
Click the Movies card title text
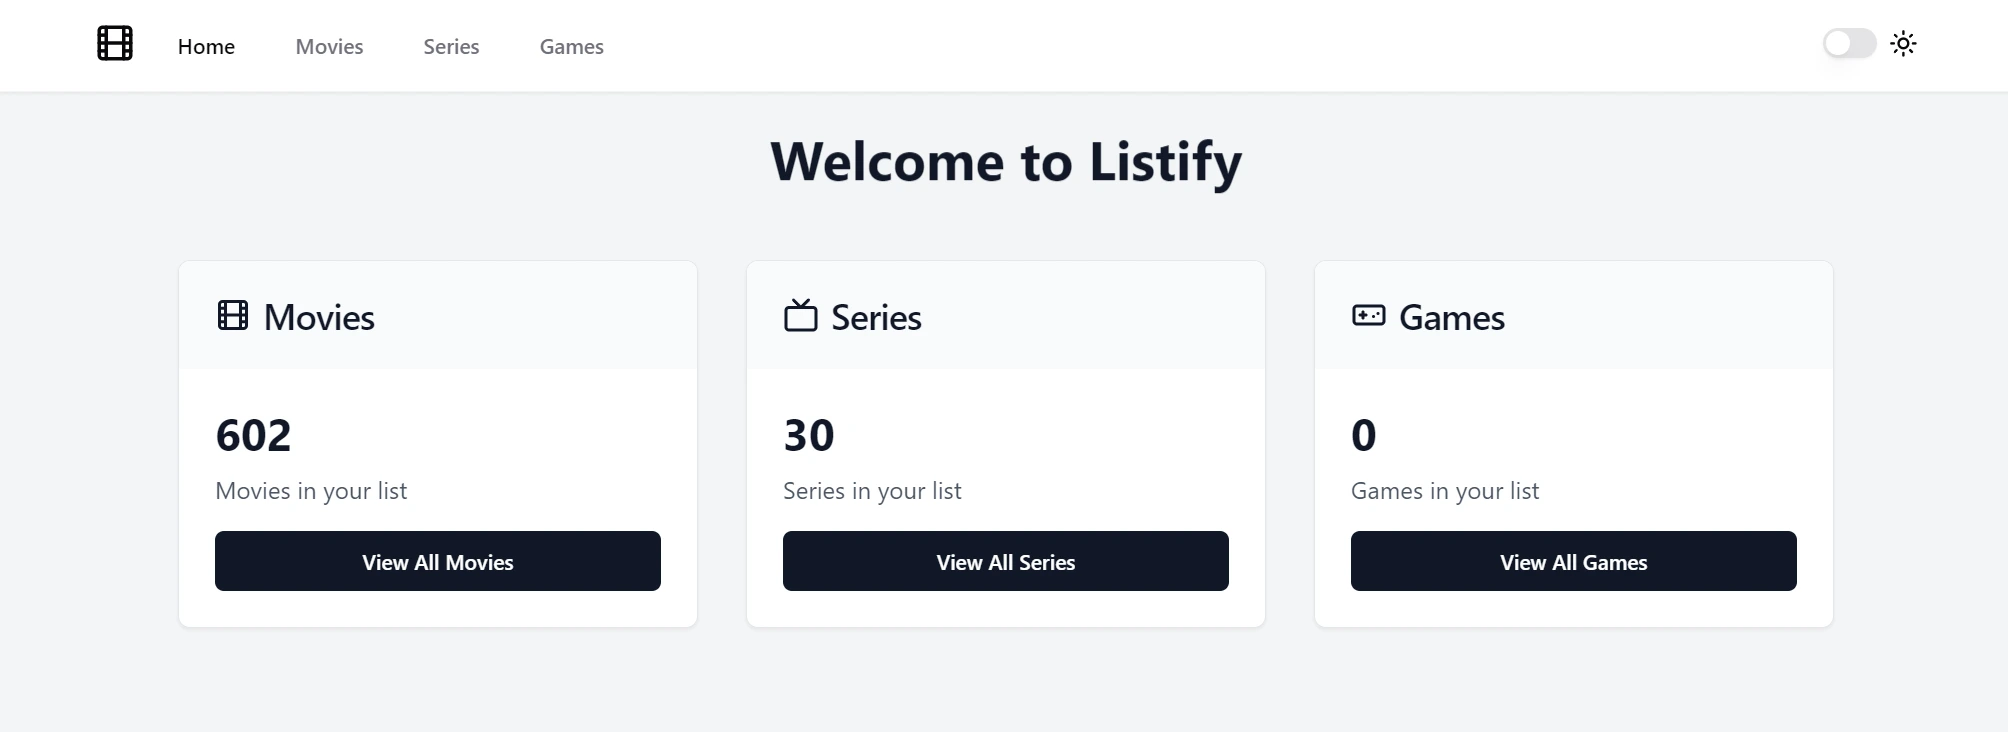(319, 318)
